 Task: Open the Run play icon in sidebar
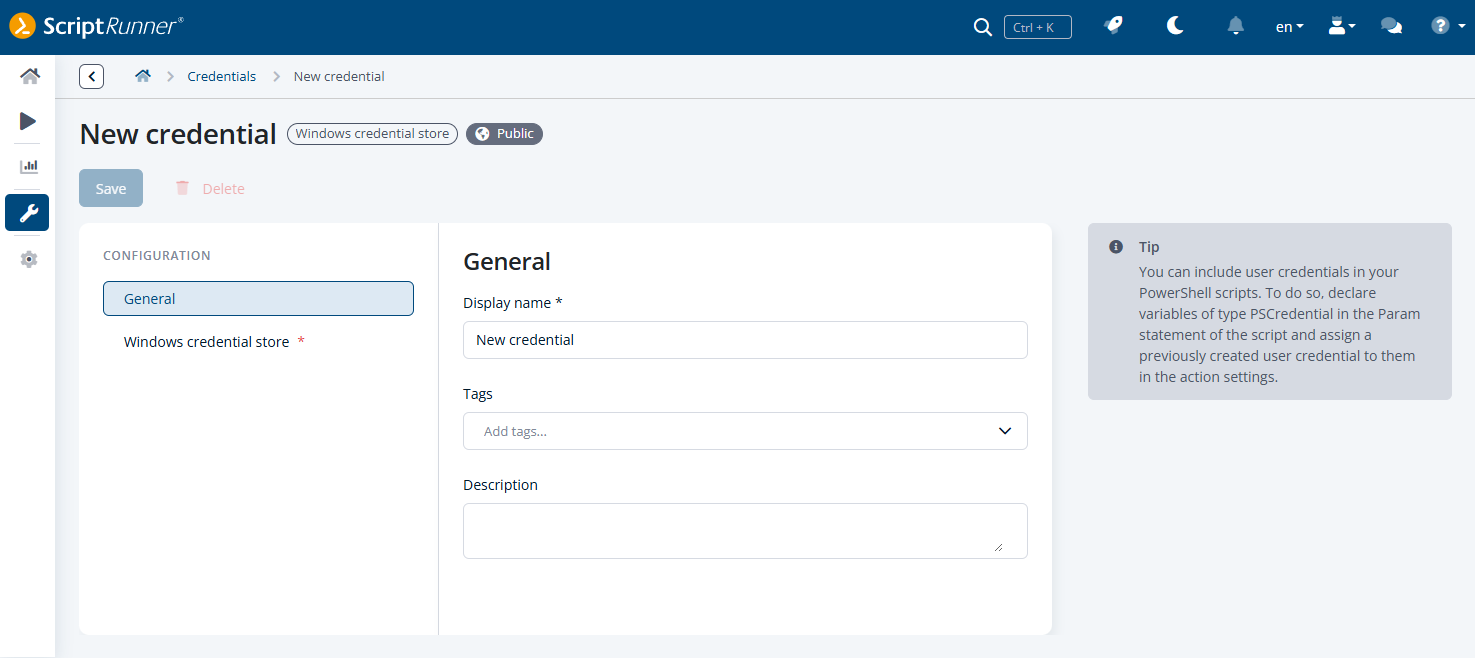pos(28,121)
